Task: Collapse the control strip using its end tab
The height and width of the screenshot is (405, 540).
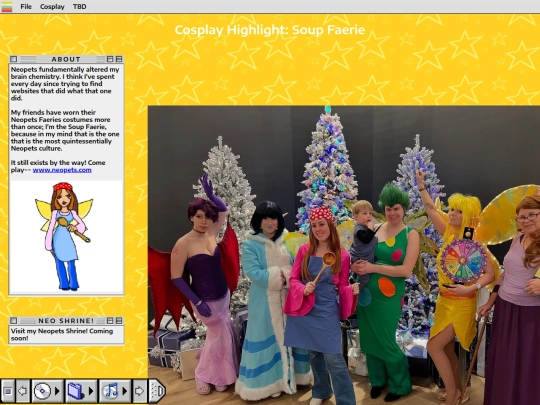Action: tap(157, 391)
